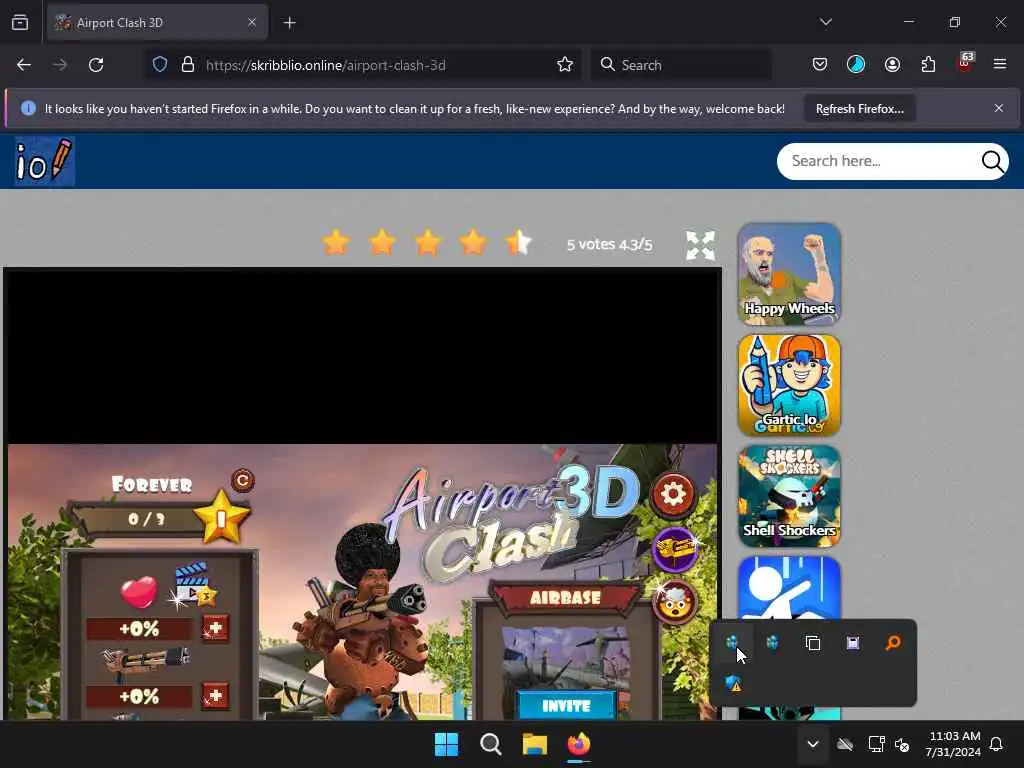Click the blue circular toolbar extension icon

point(856,65)
